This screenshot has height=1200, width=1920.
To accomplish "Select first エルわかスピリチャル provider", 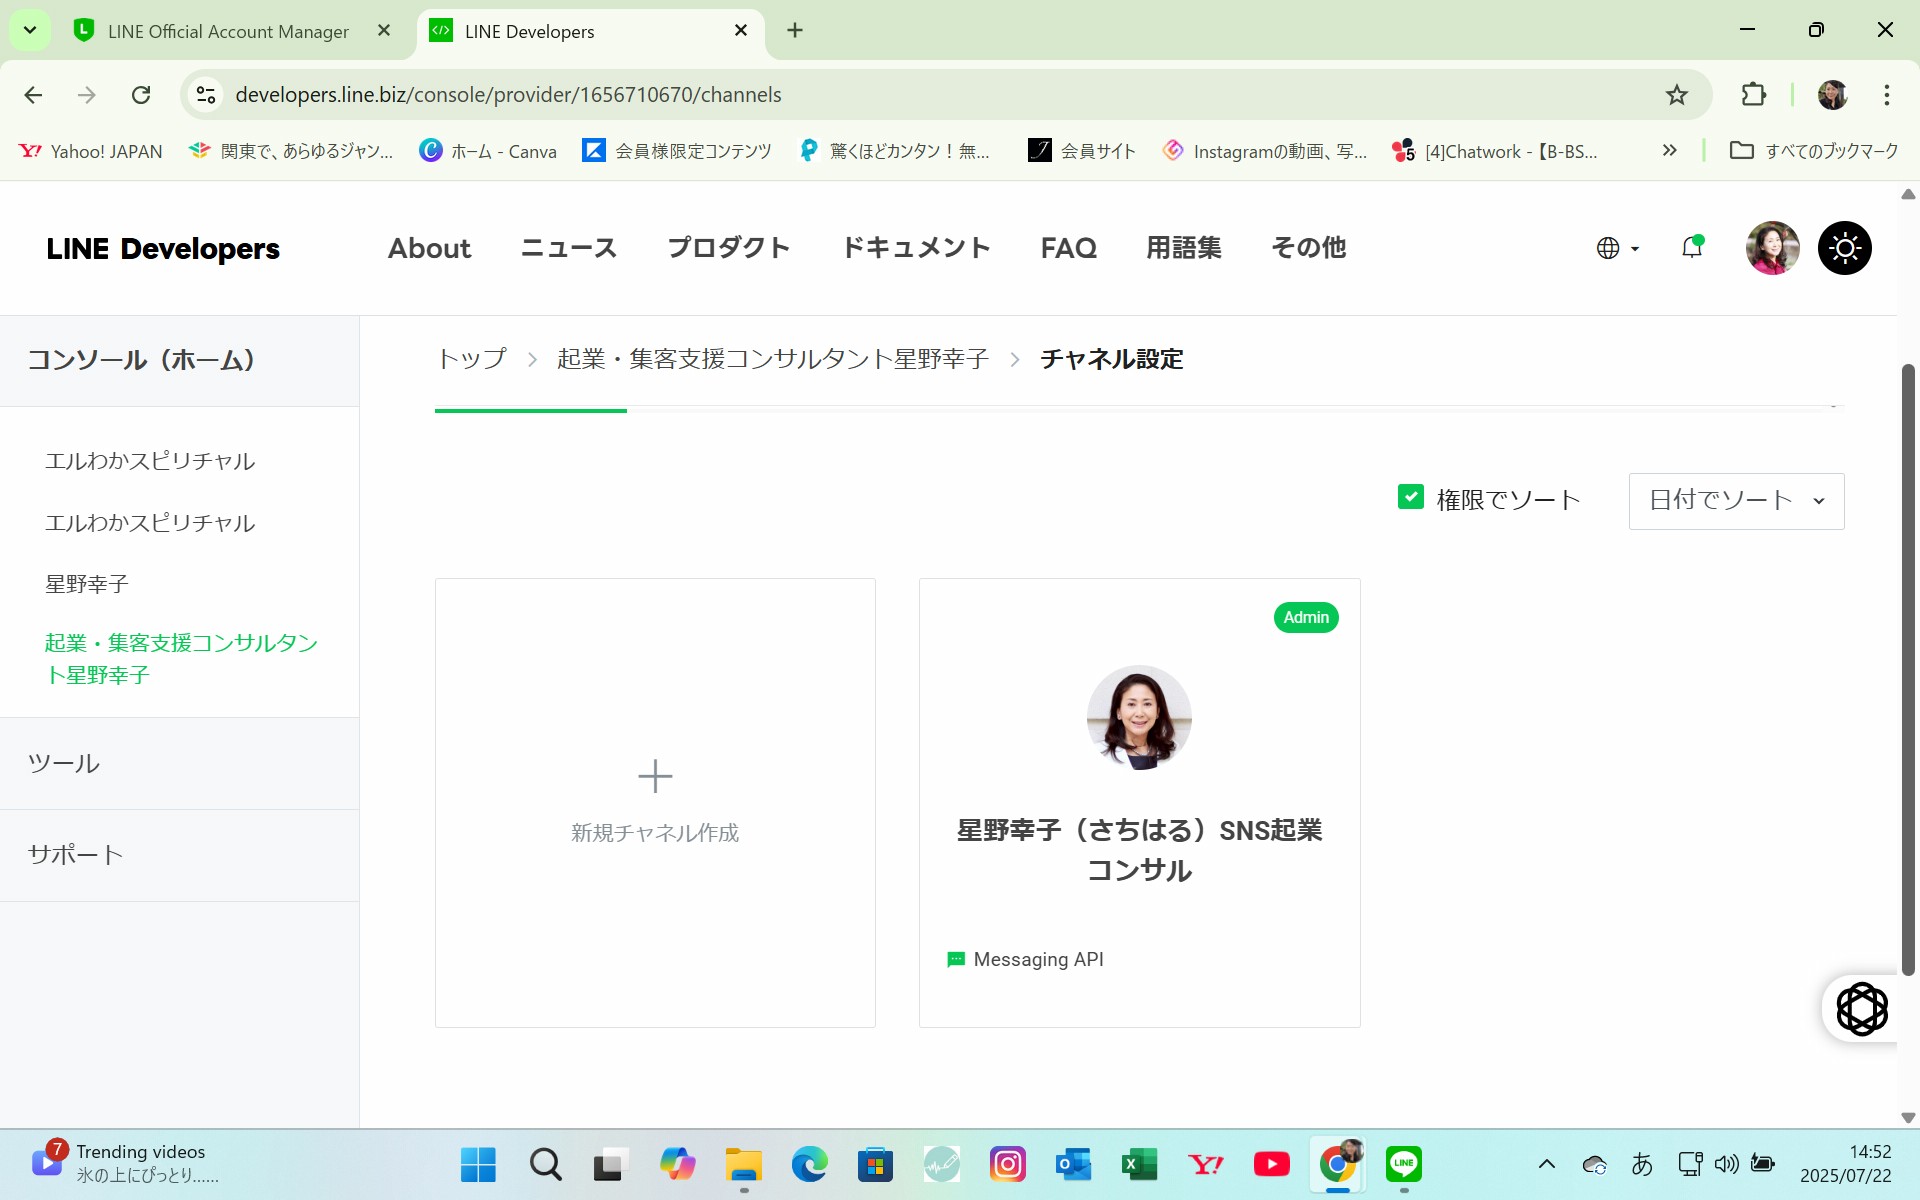I will (150, 461).
